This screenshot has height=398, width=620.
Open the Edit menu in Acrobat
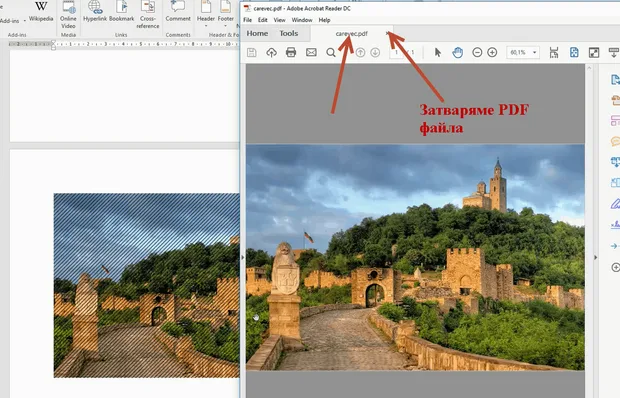pos(263,20)
